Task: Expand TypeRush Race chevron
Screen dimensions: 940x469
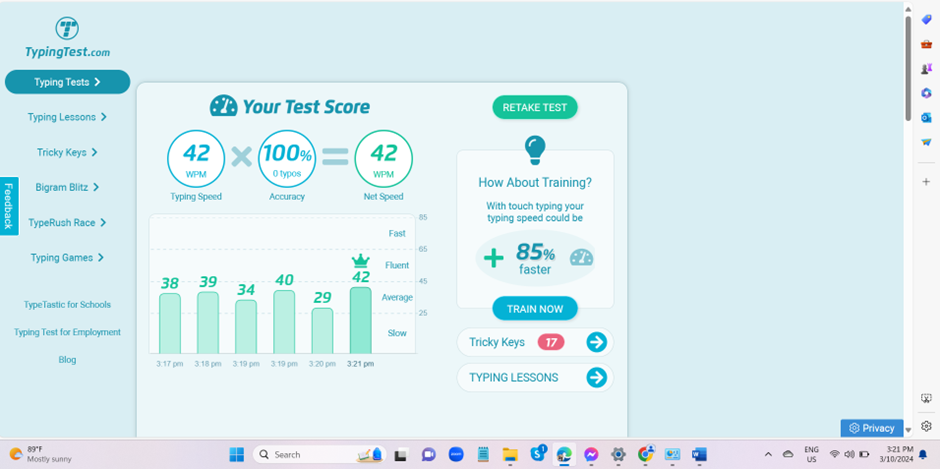Action: [103, 223]
